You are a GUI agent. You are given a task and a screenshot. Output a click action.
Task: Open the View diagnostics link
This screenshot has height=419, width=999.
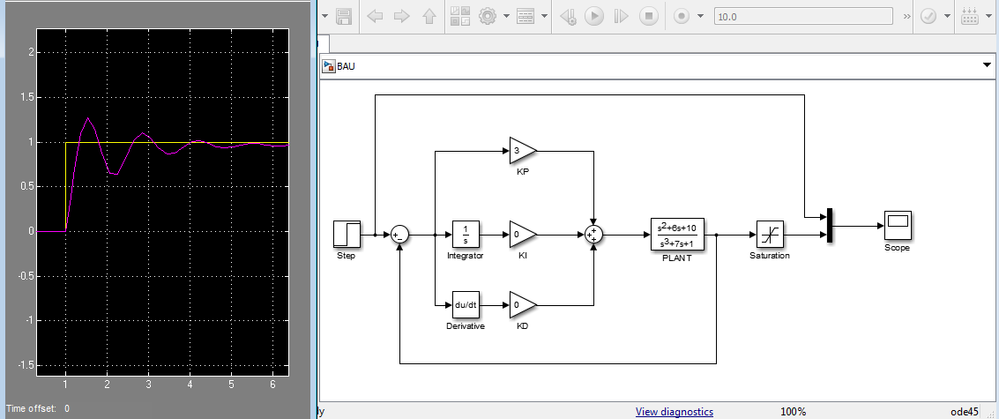[x=674, y=412]
